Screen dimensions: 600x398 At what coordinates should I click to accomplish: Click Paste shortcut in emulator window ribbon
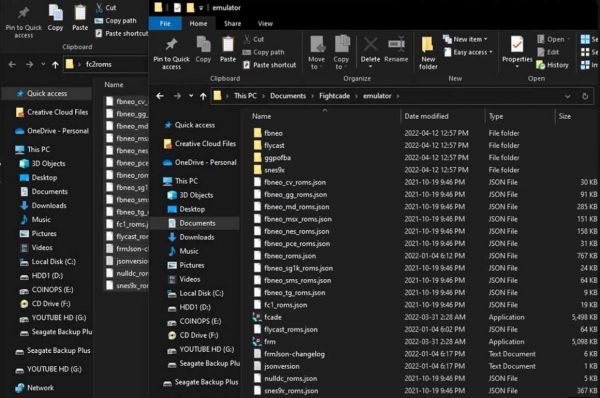pyautogui.click(x=270, y=65)
